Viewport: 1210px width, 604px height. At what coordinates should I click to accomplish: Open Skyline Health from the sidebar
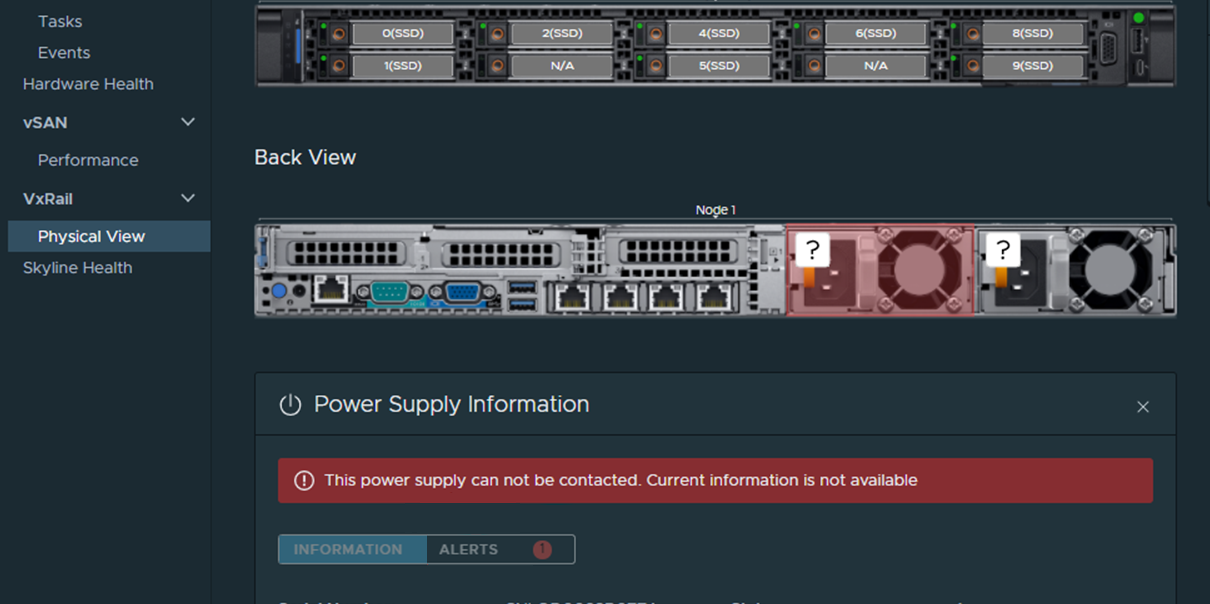(x=77, y=267)
